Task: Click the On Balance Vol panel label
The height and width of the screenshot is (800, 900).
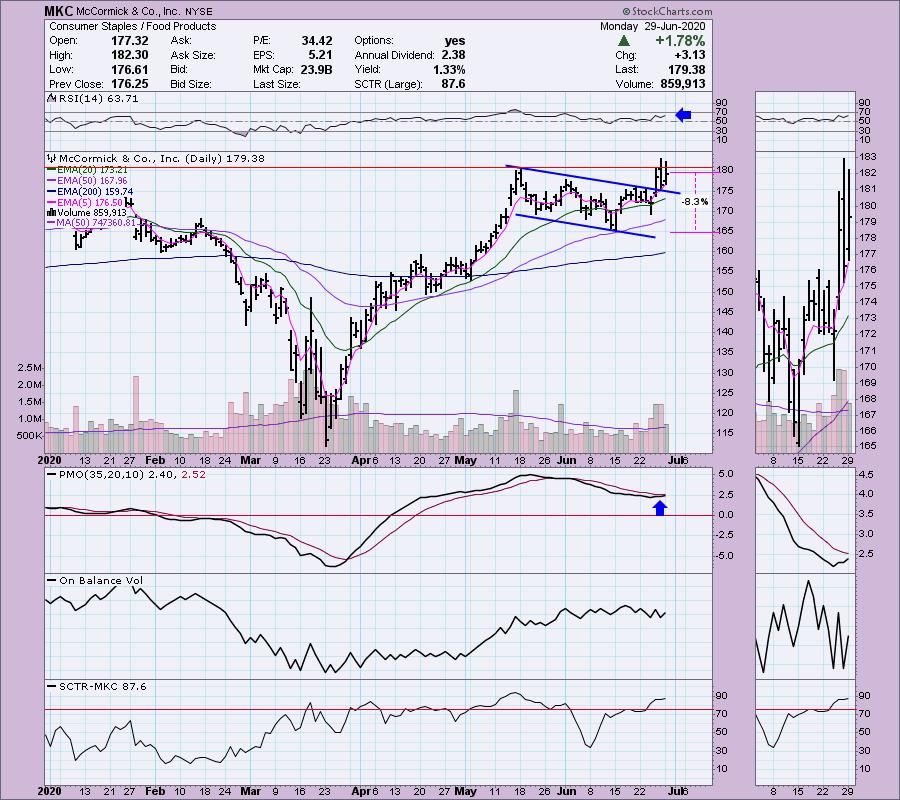Action: click(101, 581)
